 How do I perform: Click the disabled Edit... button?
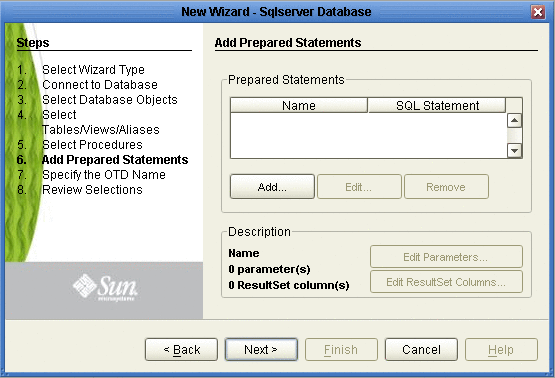pos(359,187)
